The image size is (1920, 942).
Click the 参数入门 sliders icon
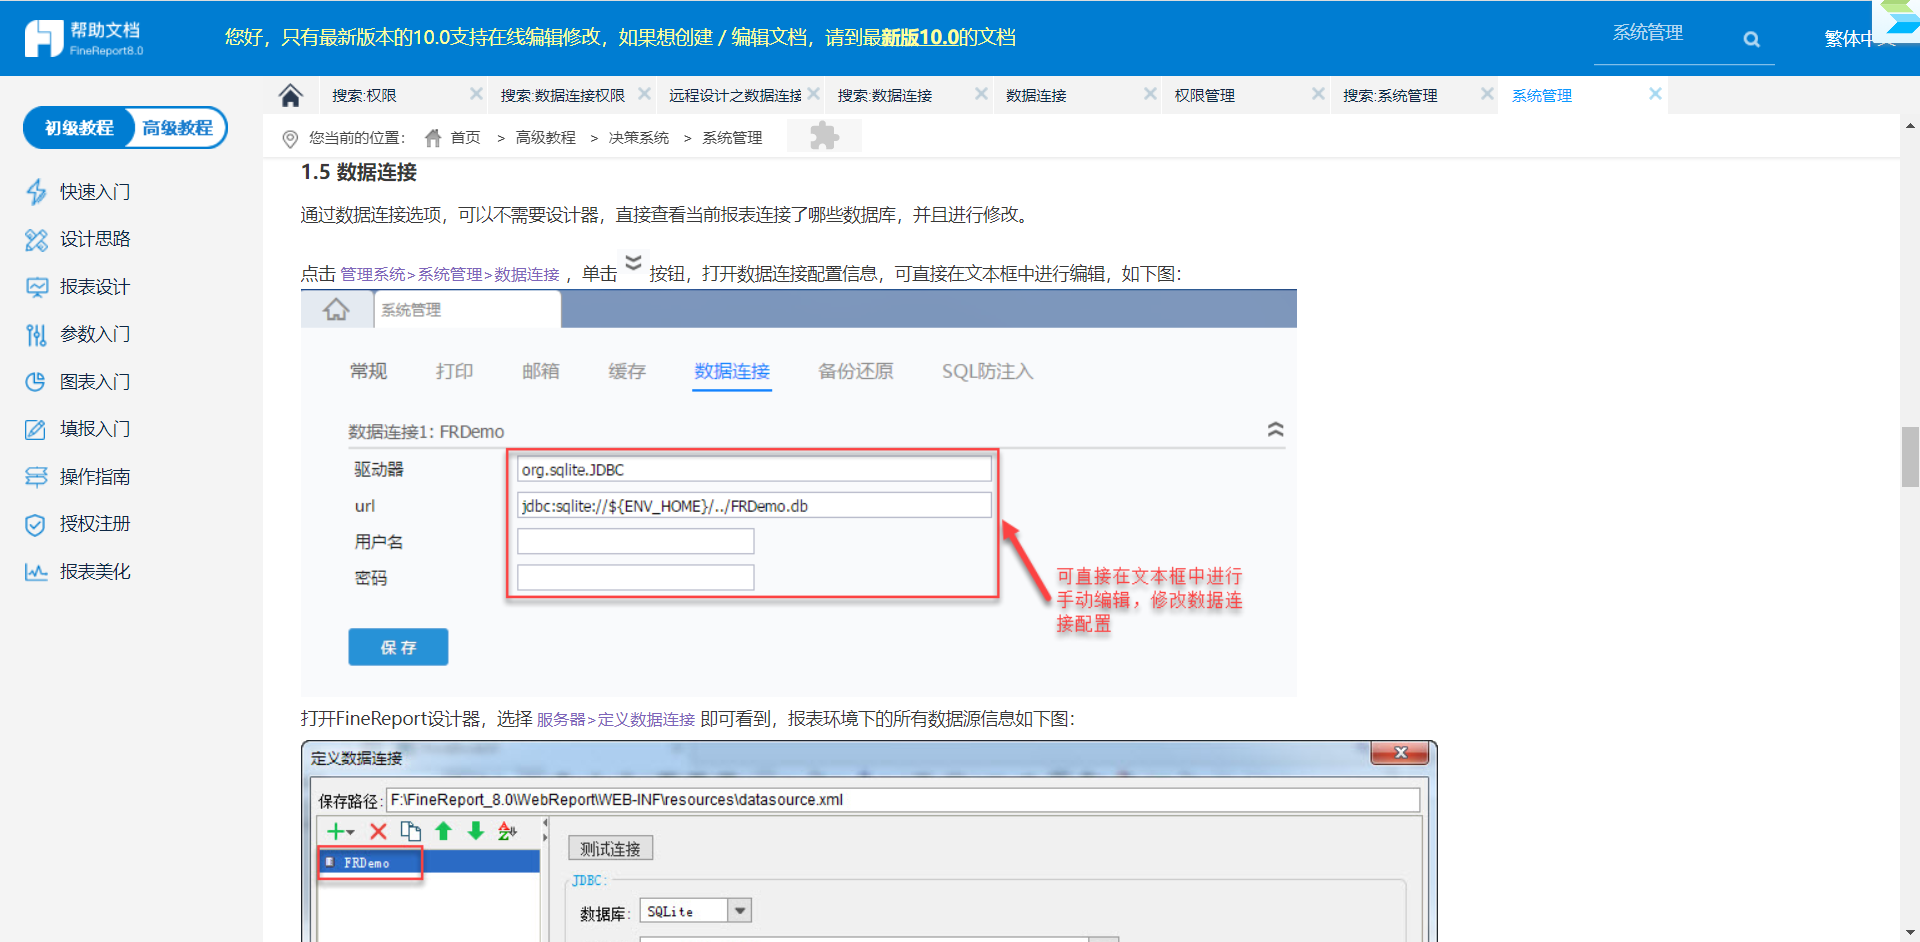tap(36, 334)
